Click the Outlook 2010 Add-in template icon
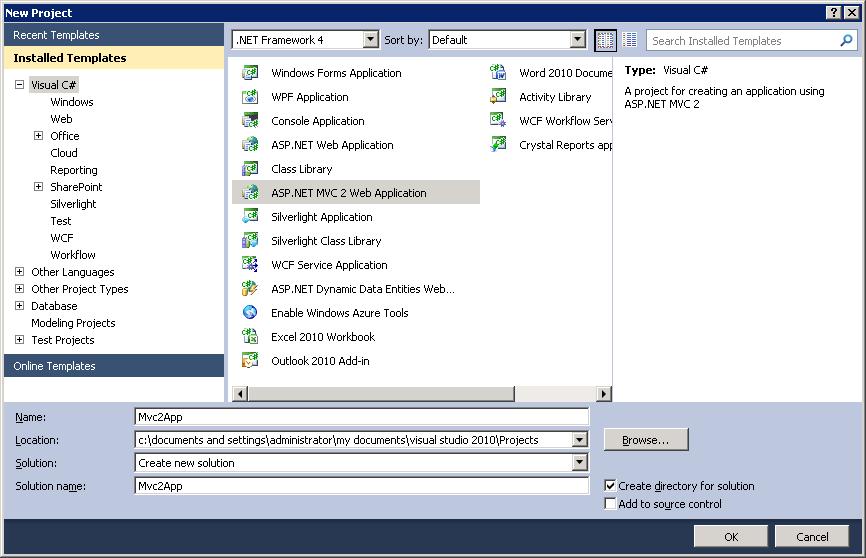This screenshot has width=866, height=558. coord(250,360)
